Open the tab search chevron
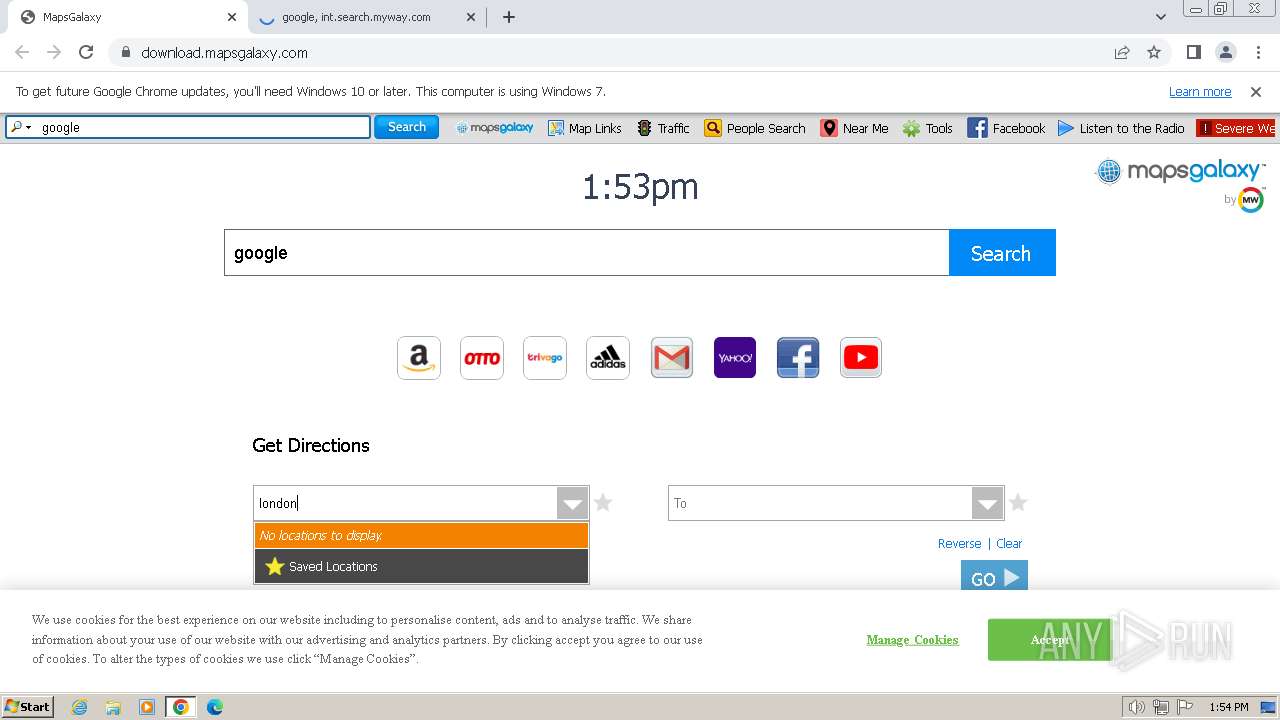Image resolution: width=1280 pixels, height=720 pixels. pos(1161,17)
